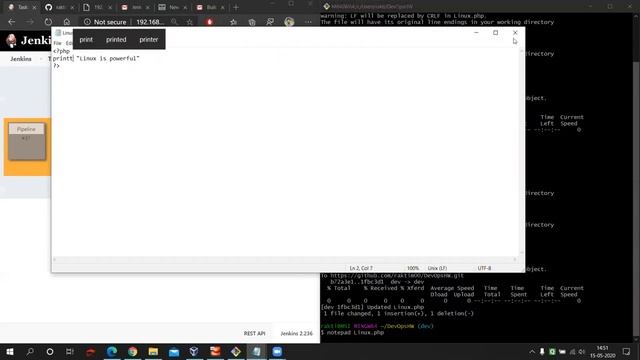This screenshot has width=640, height=360.
Task: Click the Jenkins breadcrumb link
Action: [x=21, y=59]
